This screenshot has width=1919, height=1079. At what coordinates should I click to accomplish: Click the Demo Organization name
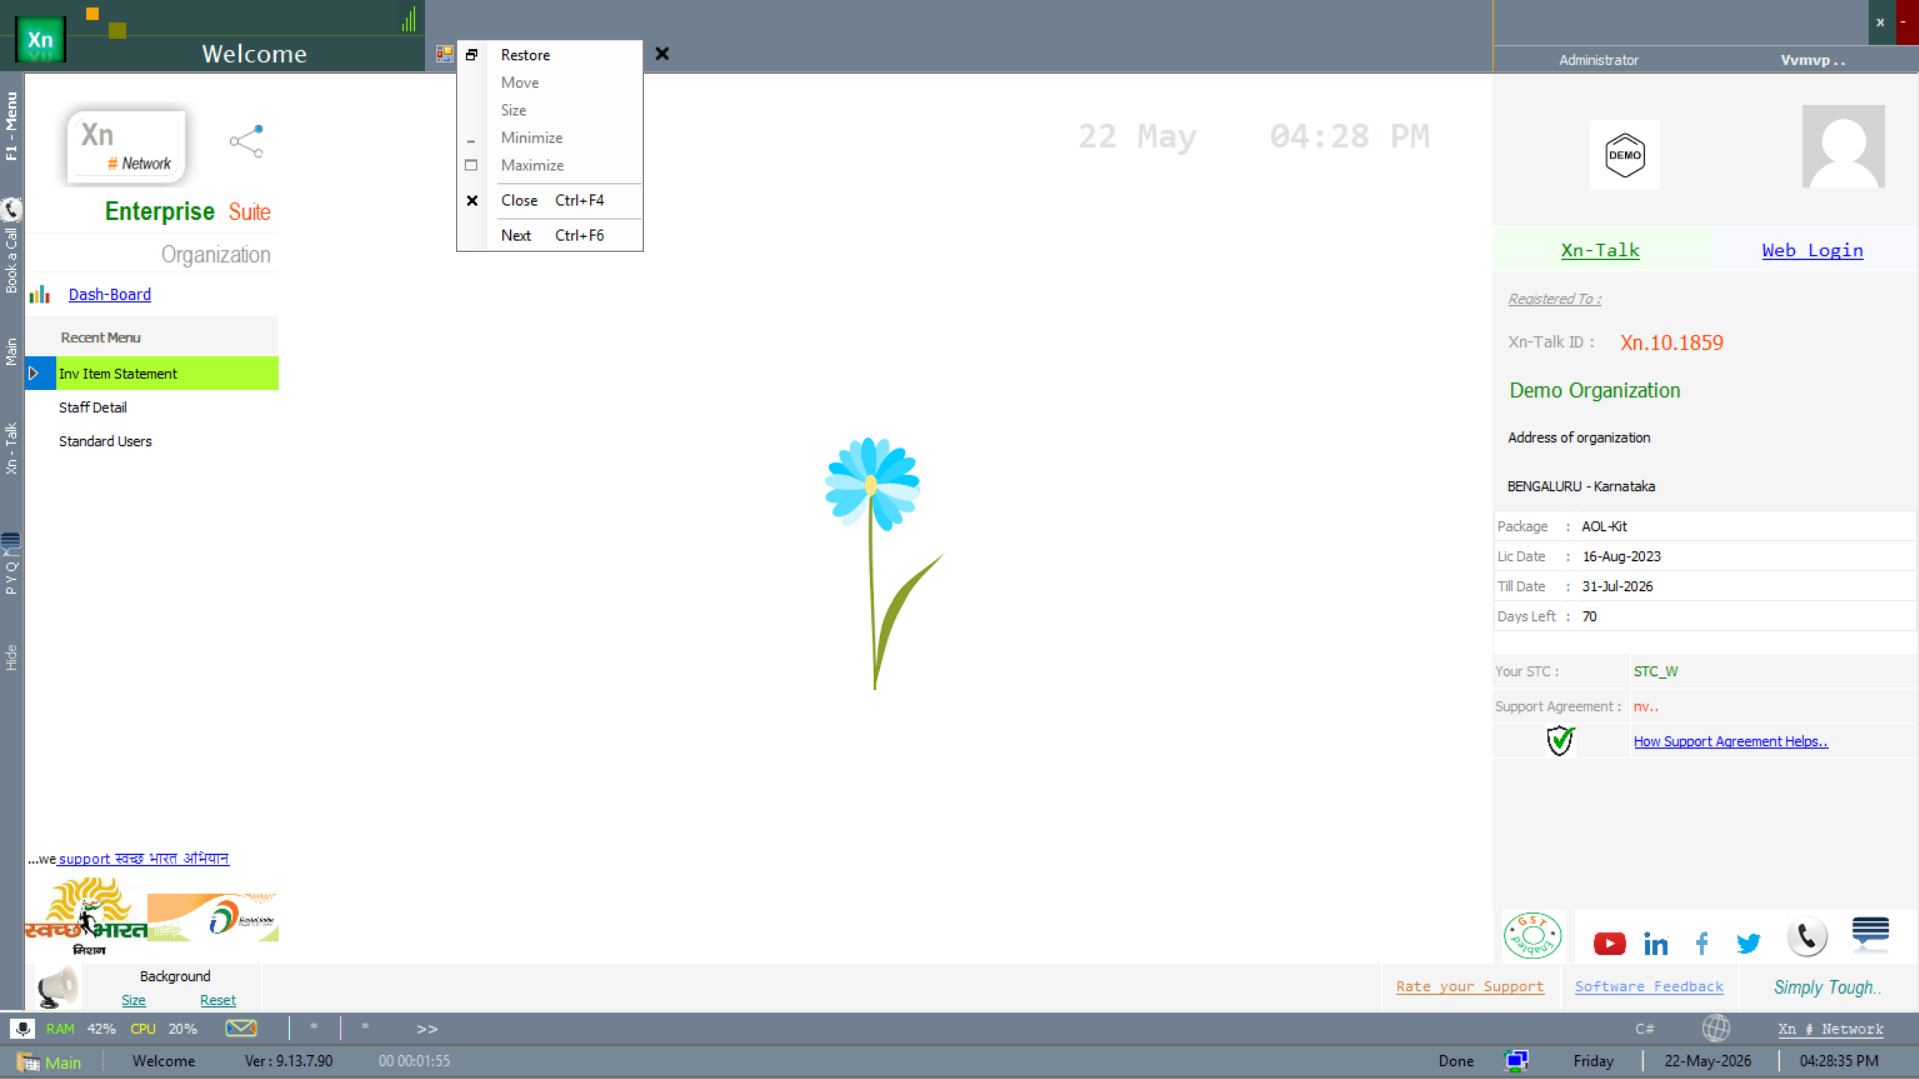[1594, 390]
